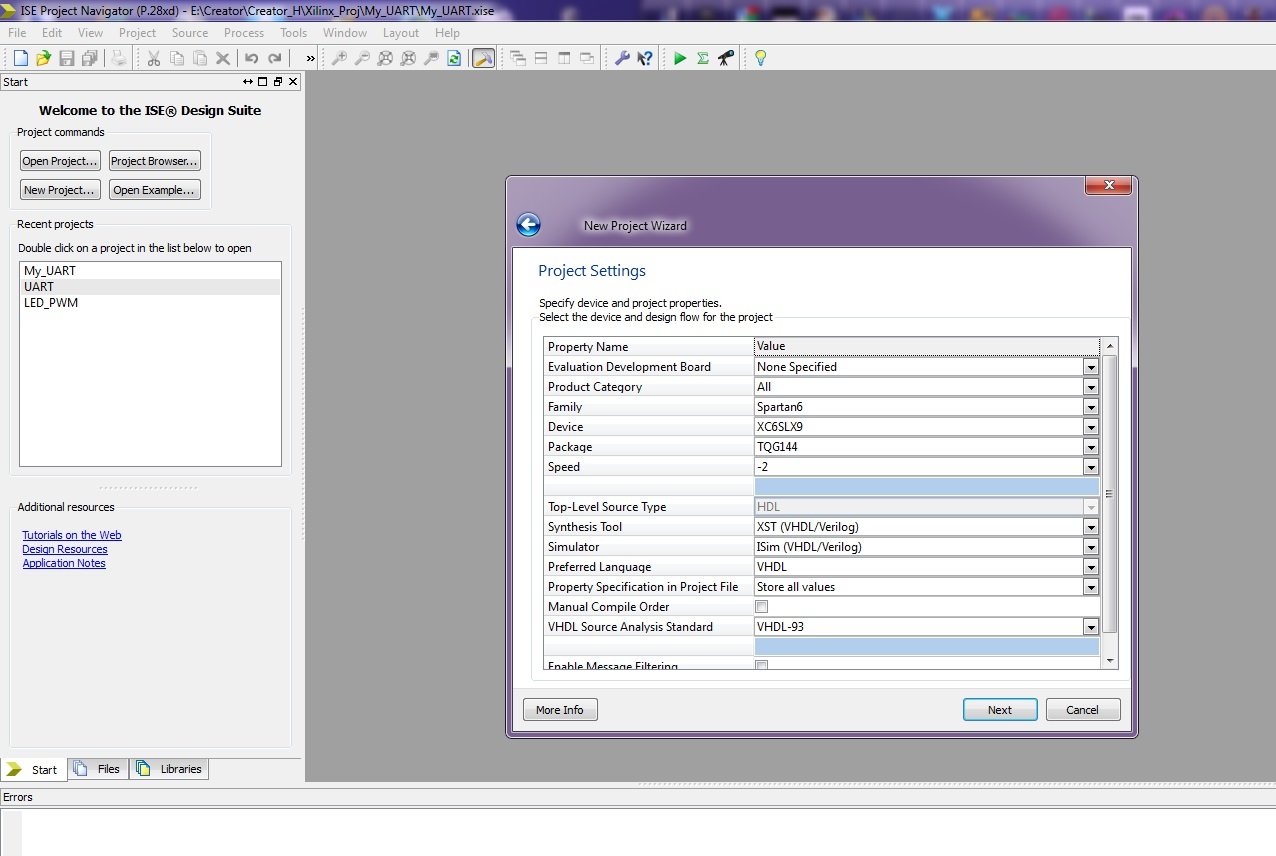The image size is (1276, 856).
Task: Click the green Run process arrow icon
Action: [680, 59]
